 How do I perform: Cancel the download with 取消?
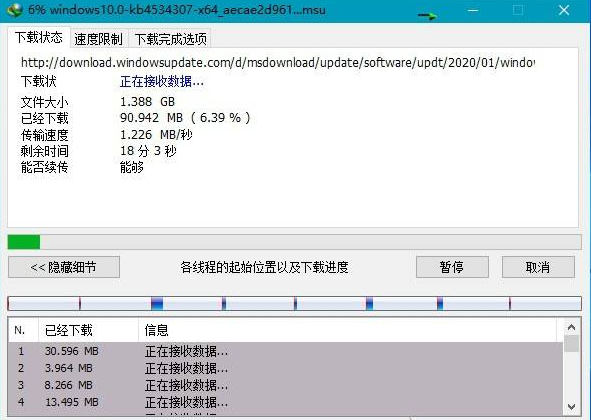(x=538, y=267)
